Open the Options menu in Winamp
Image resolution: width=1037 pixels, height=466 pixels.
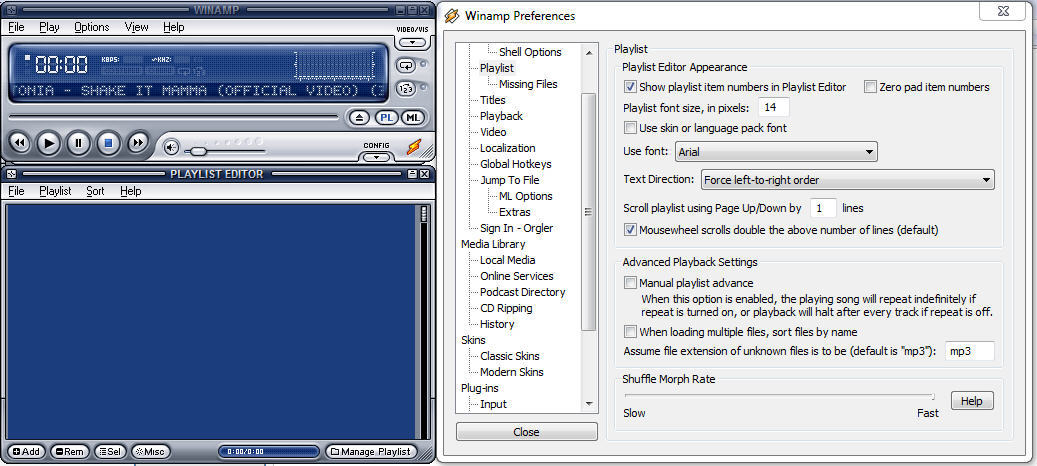91,27
